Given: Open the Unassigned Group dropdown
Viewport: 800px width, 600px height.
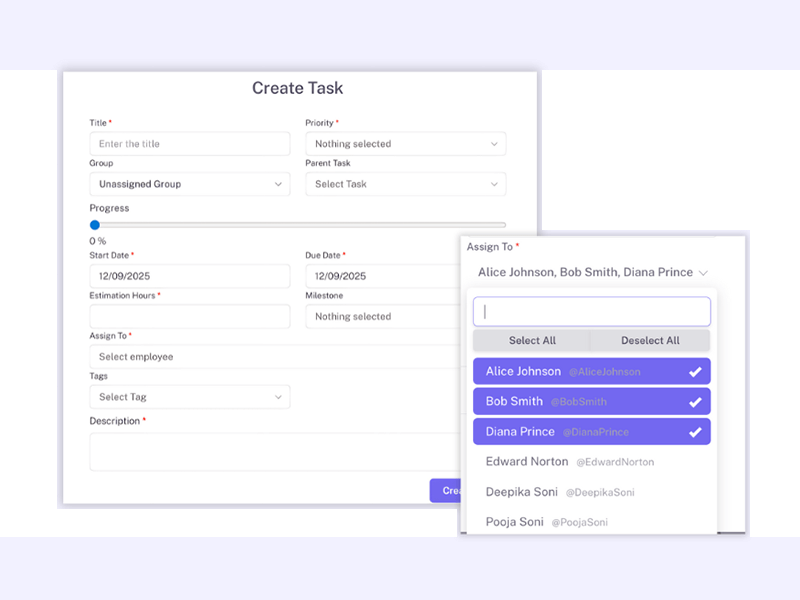Looking at the screenshot, I should click(x=189, y=184).
